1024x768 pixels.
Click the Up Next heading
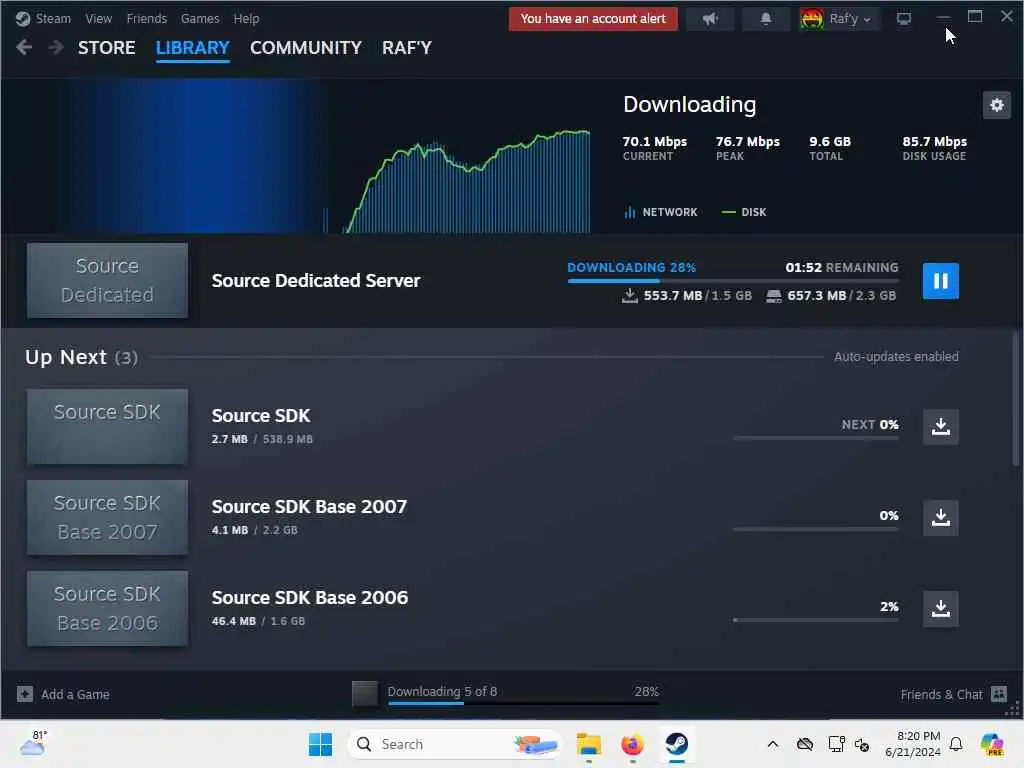[82, 357]
